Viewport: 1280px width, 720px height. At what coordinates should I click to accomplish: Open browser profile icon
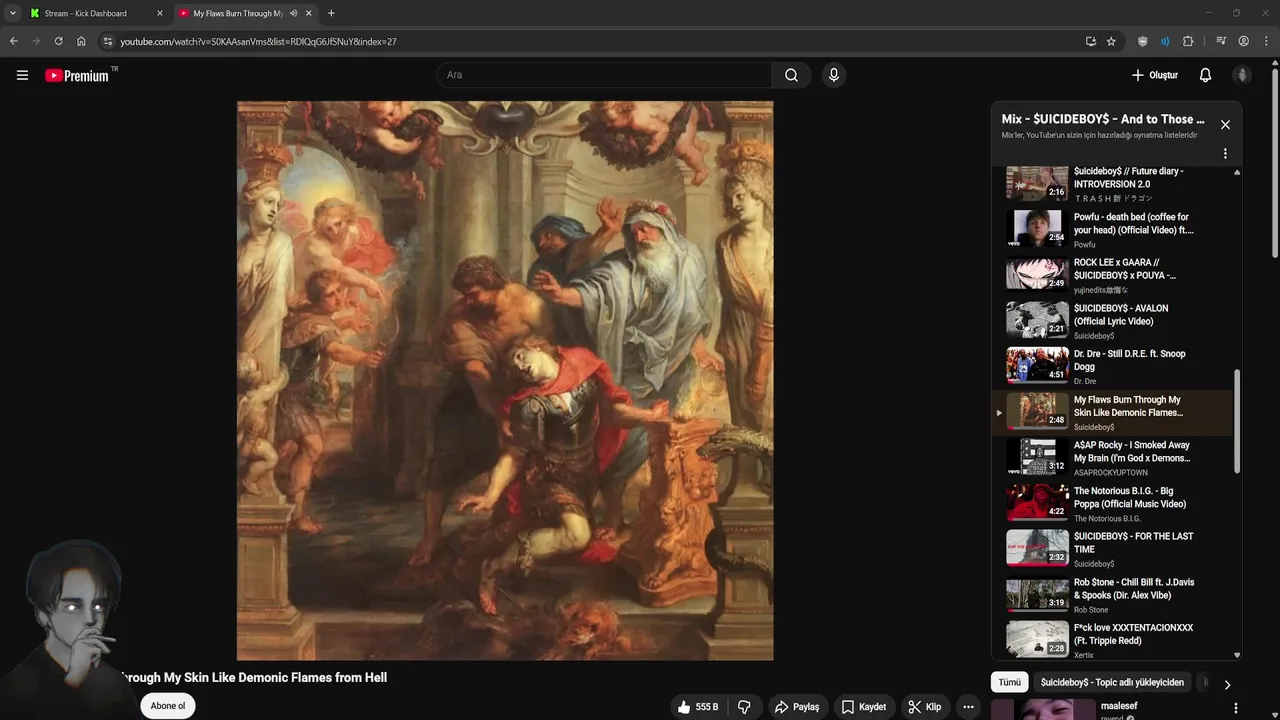point(1243,41)
